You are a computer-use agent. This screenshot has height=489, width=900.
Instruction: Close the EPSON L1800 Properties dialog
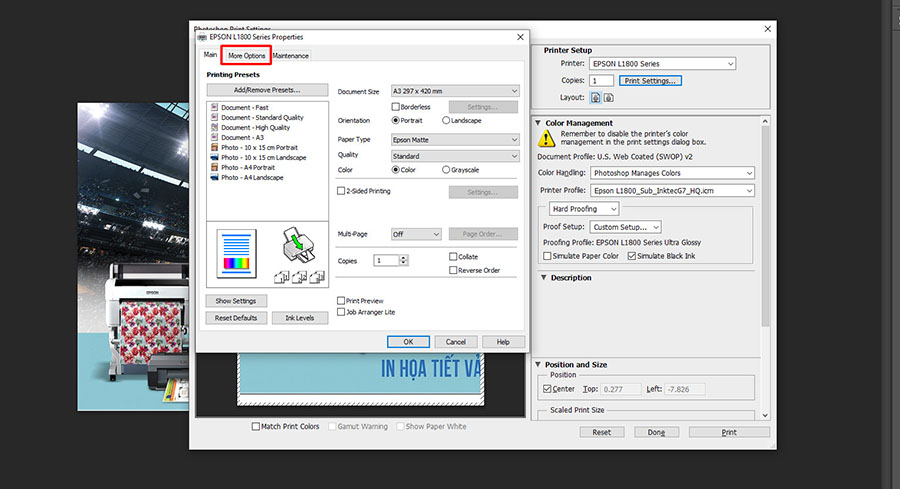tap(520, 37)
